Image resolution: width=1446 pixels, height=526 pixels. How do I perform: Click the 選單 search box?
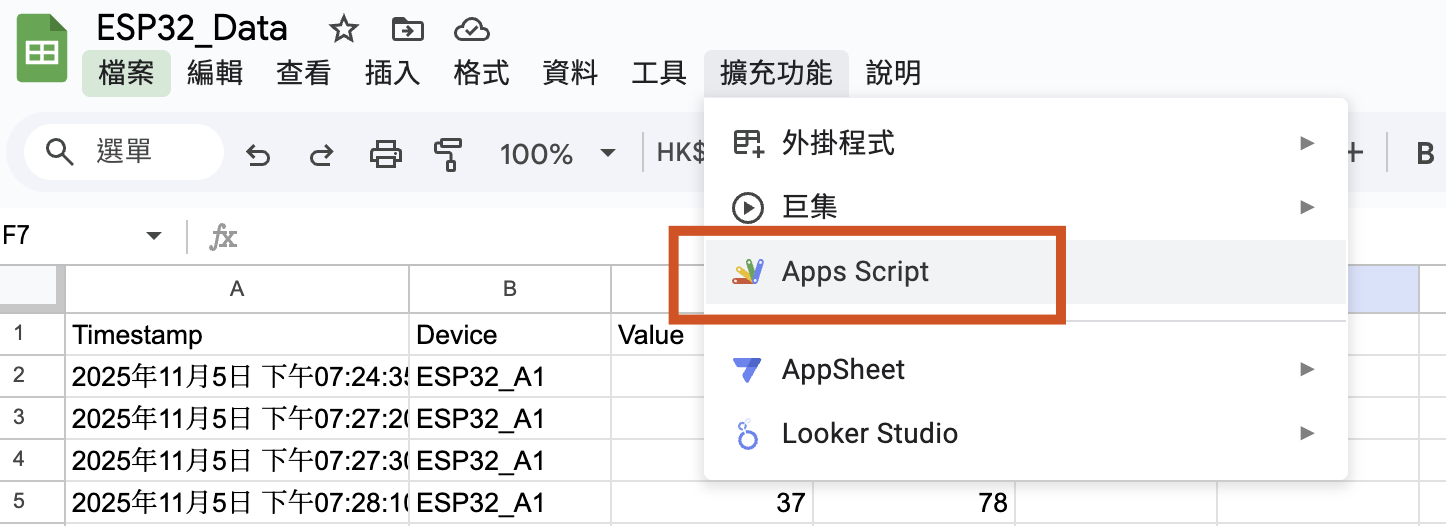coord(124,152)
